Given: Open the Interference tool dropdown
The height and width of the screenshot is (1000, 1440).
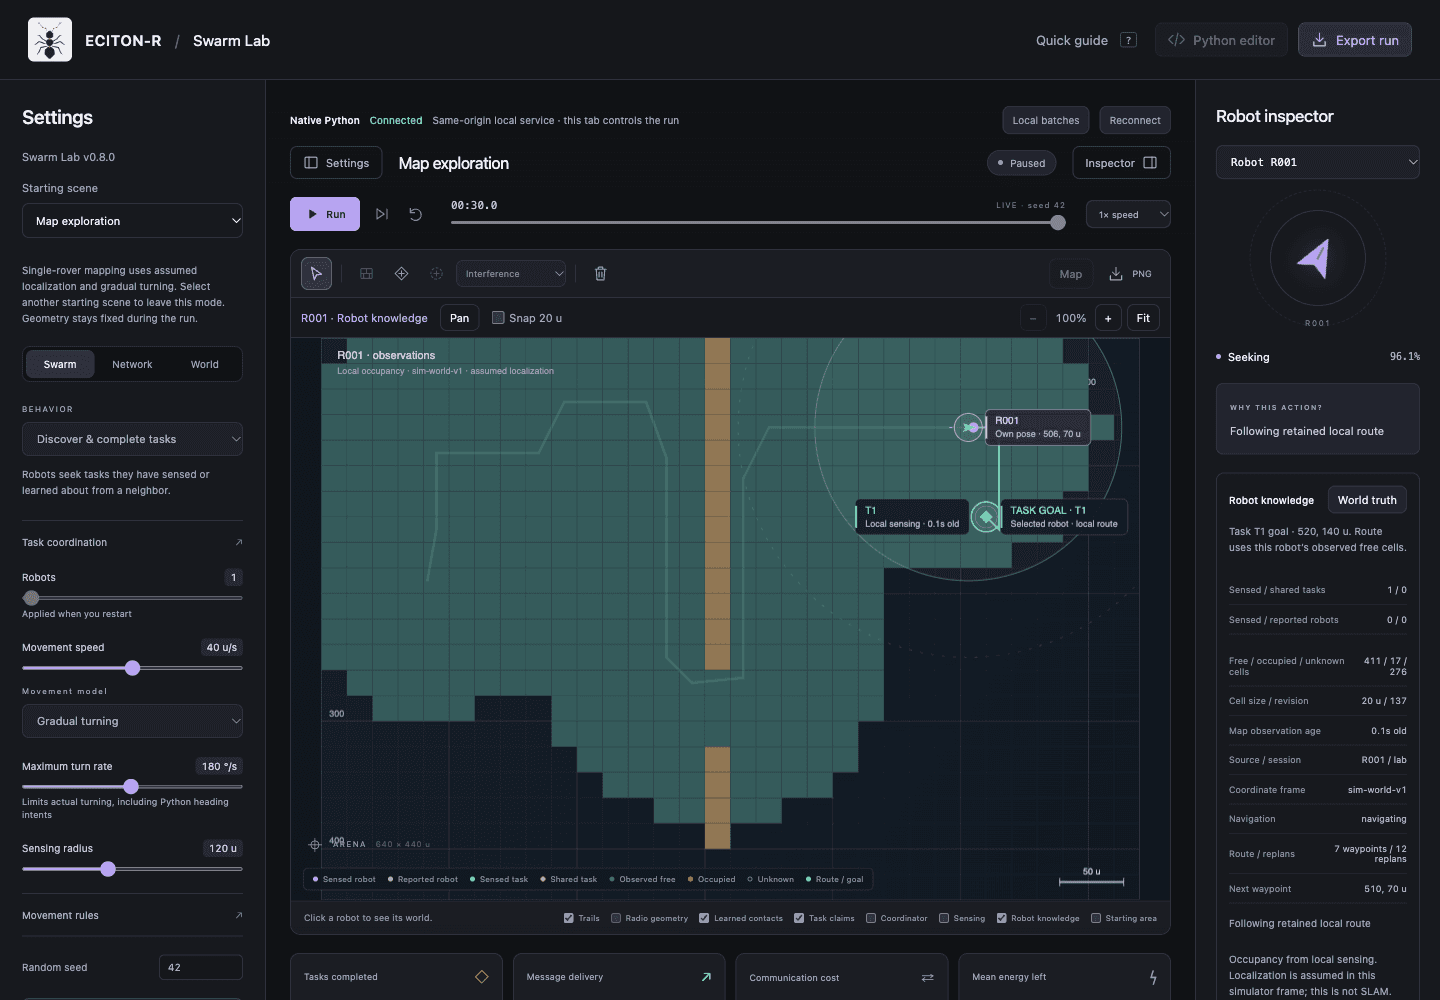Looking at the screenshot, I should [511, 274].
